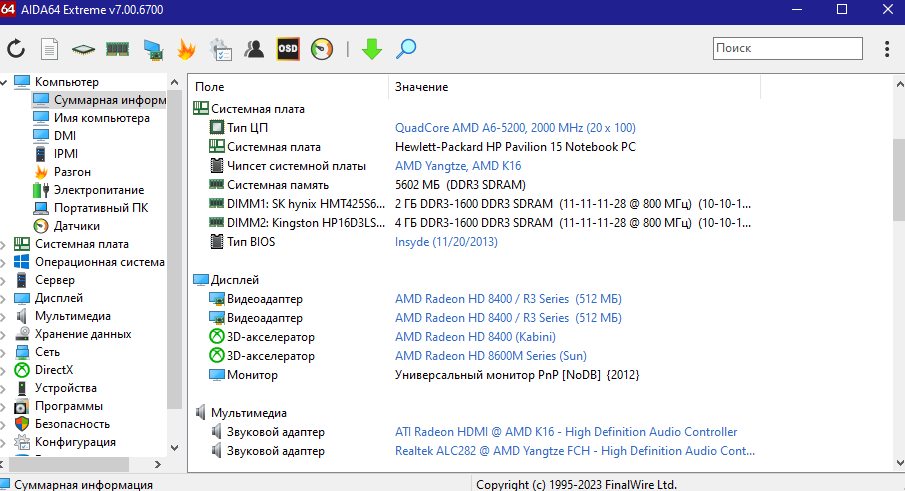Click the Поиск search field

pos(788,48)
